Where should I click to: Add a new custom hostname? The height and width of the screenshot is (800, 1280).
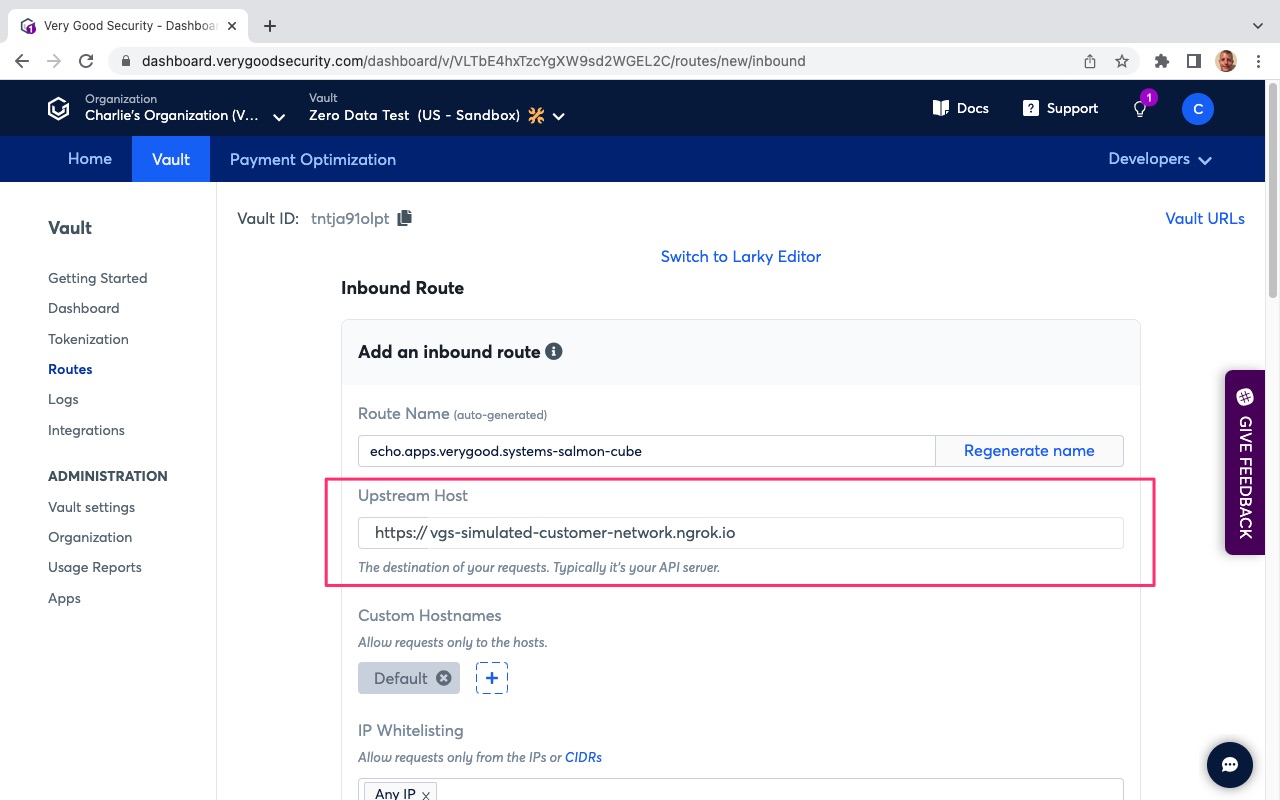pos(492,678)
